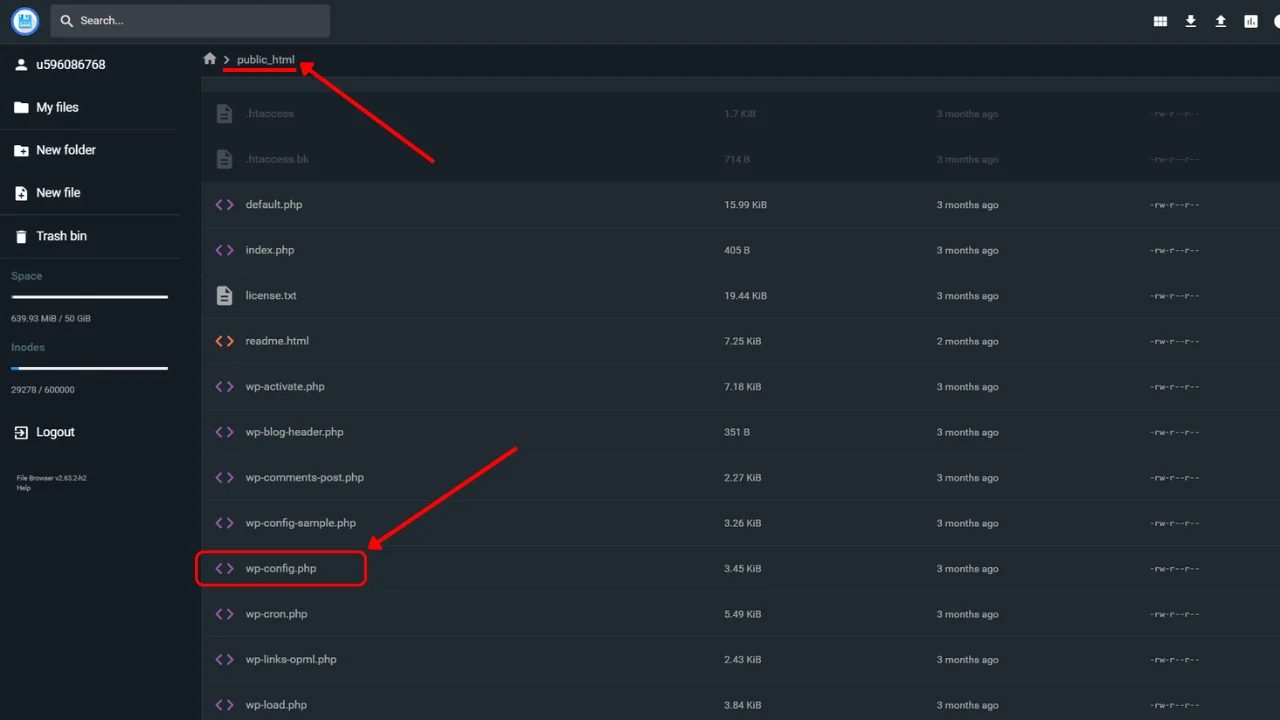Screen dimensions: 1280x720
Task: Switch view mode with the grid icon
Action: point(1160,21)
